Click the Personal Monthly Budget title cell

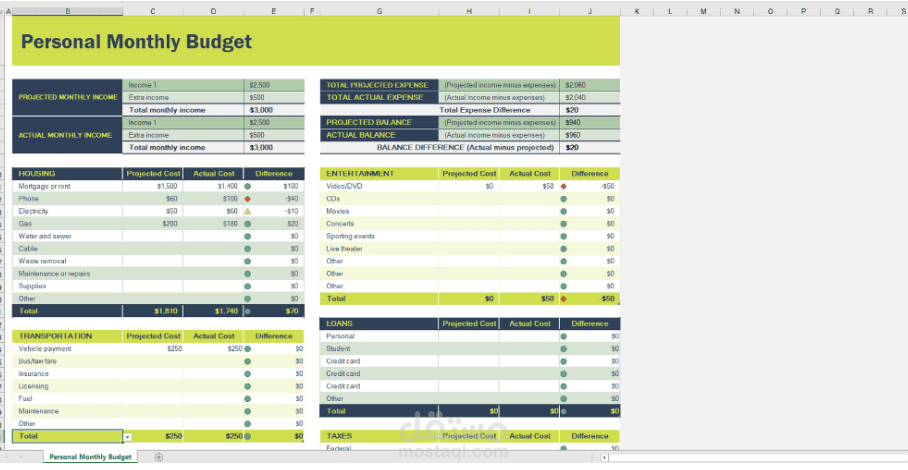pyautogui.click(x=316, y=41)
